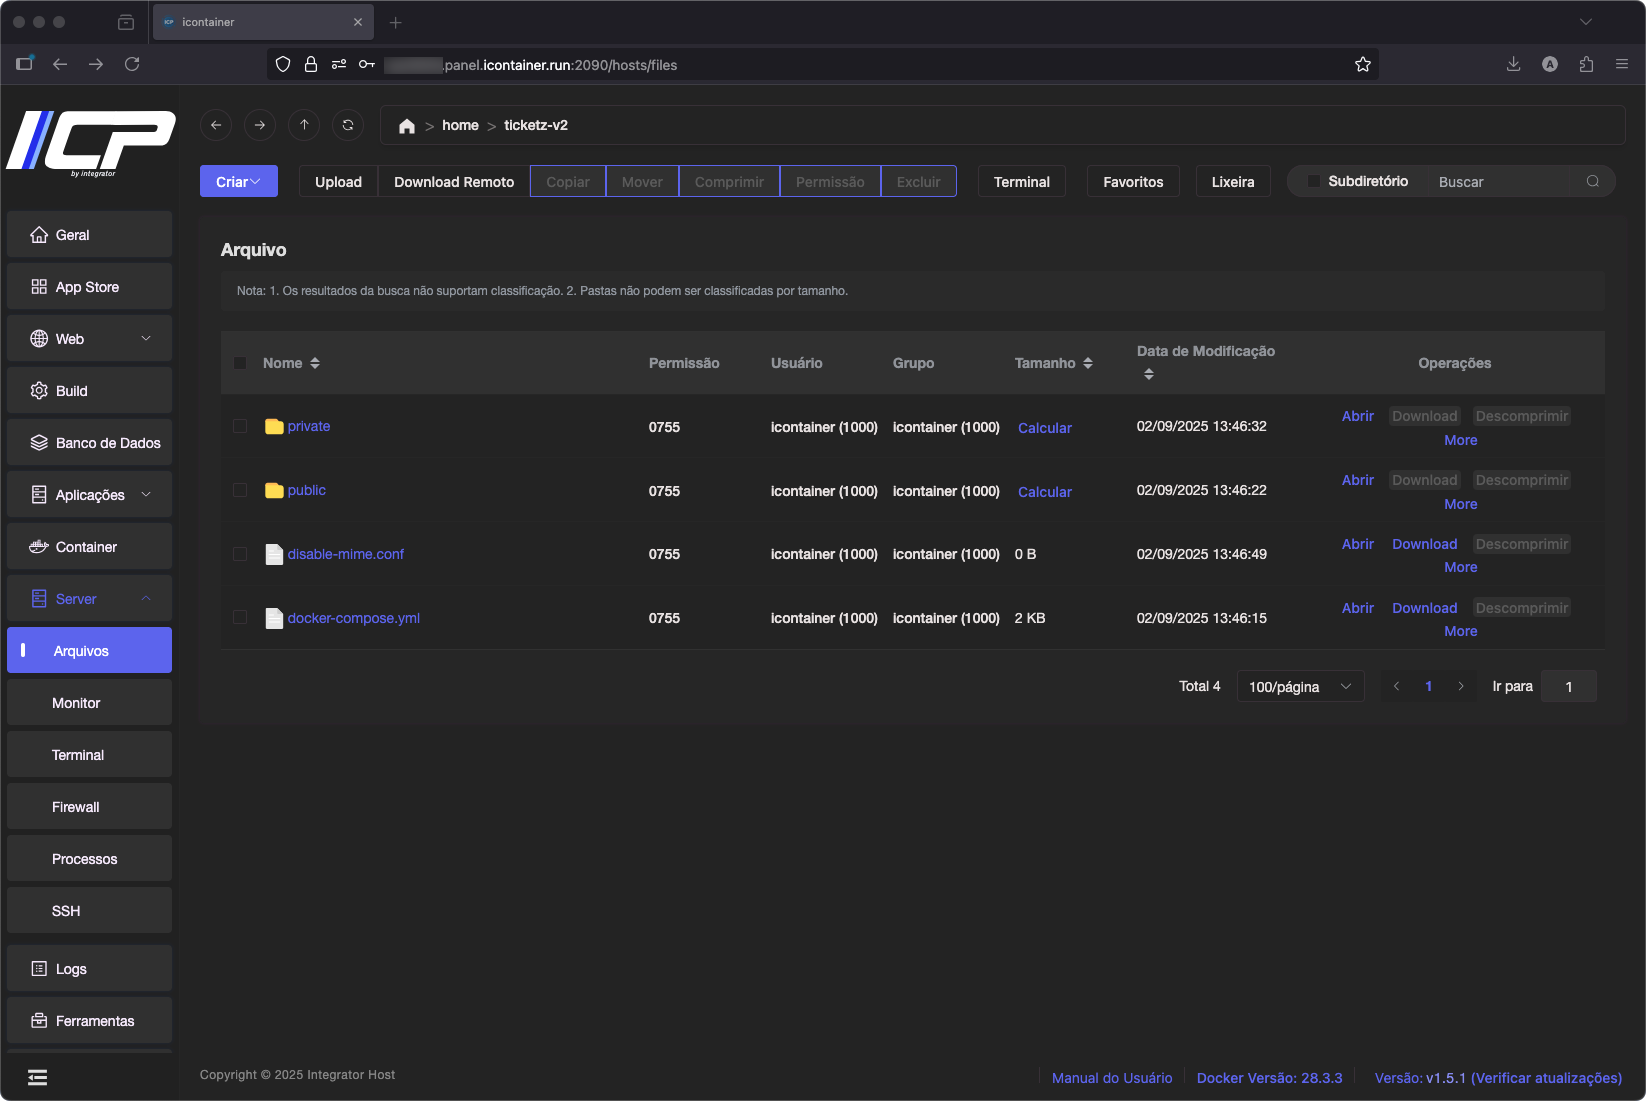
Task: Open the private folder icon
Action: coord(274,427)
